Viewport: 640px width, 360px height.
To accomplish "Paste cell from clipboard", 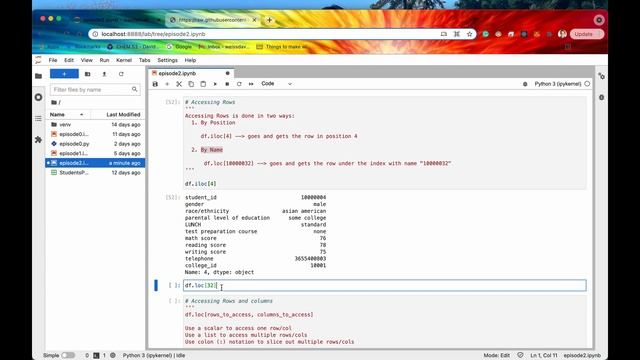I will click(x=203, y=84).
